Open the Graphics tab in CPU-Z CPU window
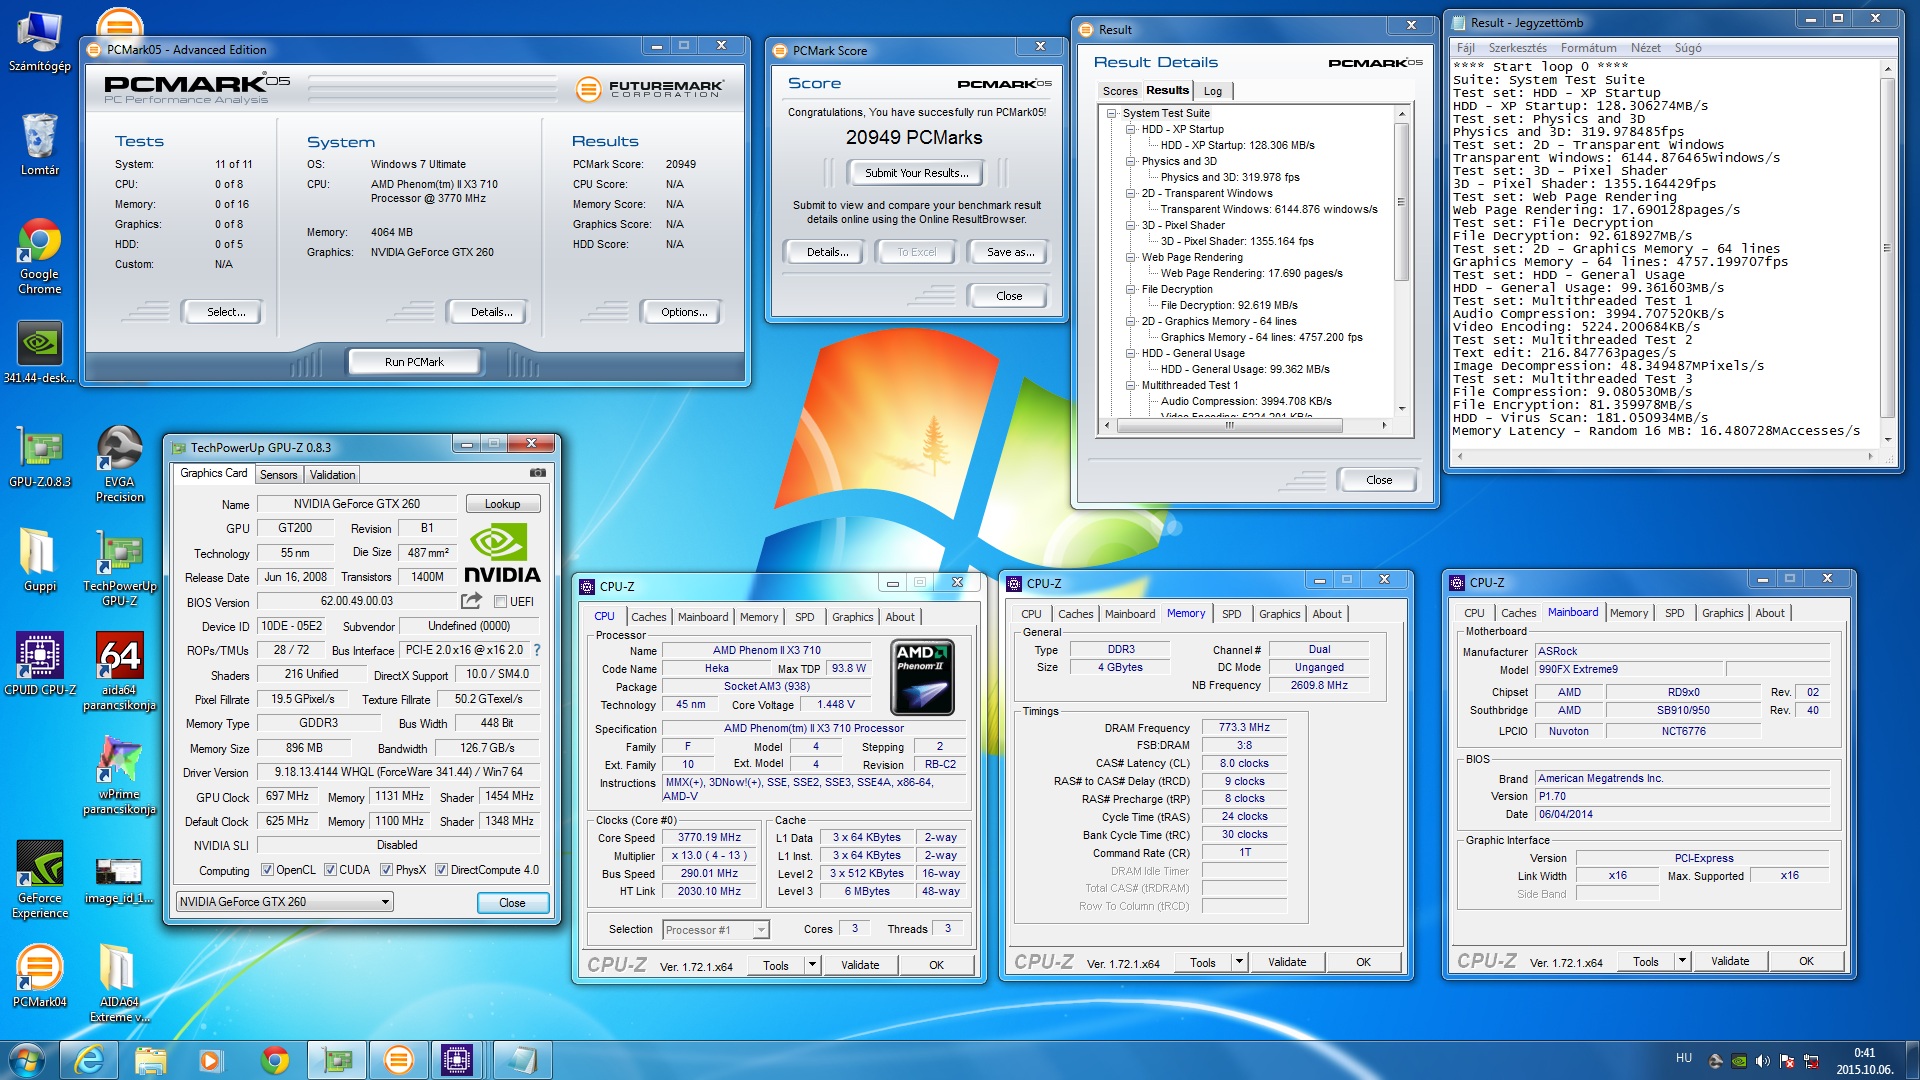Viewport: 1920px width, 1080px height. click(852, 617)
